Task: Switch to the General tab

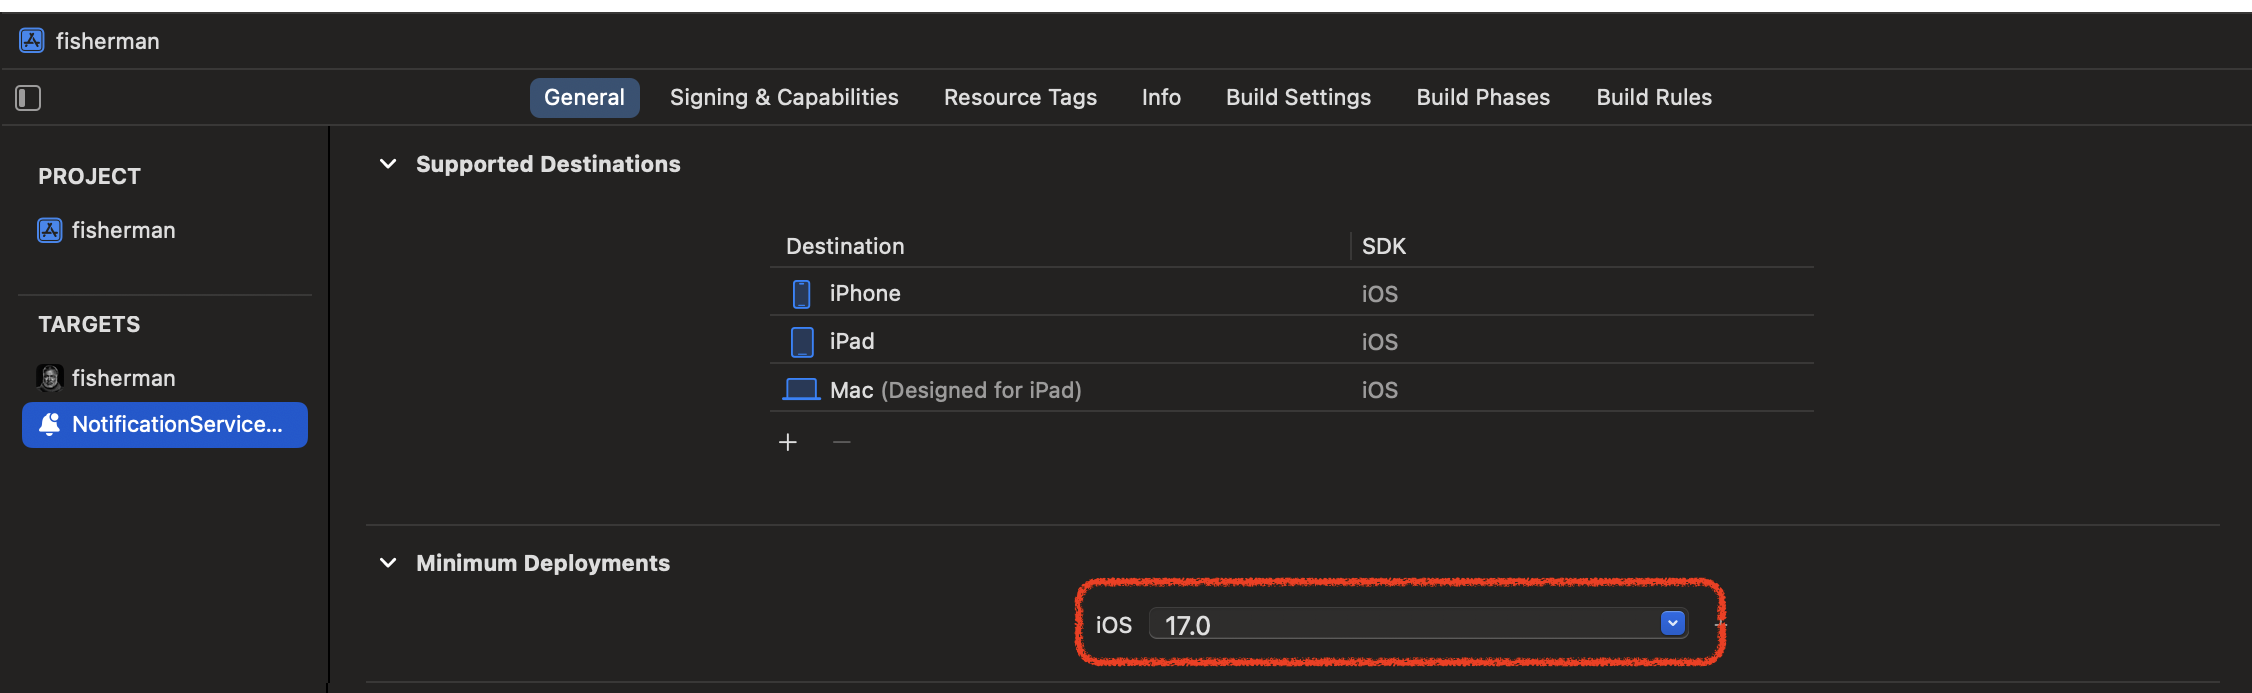Action: (x=584, y=98)
